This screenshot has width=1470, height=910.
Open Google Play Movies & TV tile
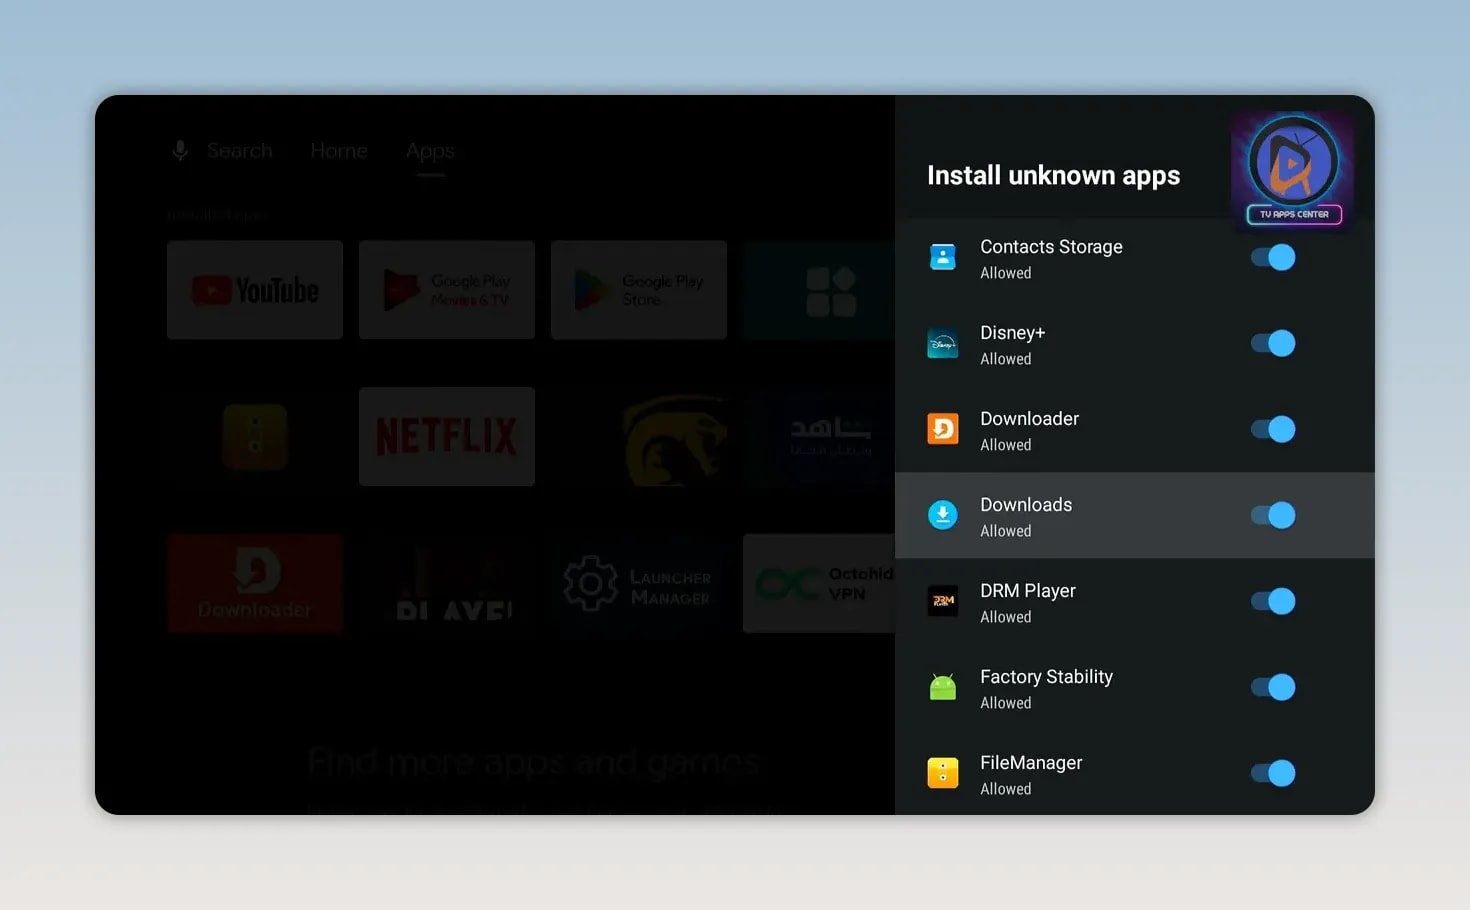point(447,290)
